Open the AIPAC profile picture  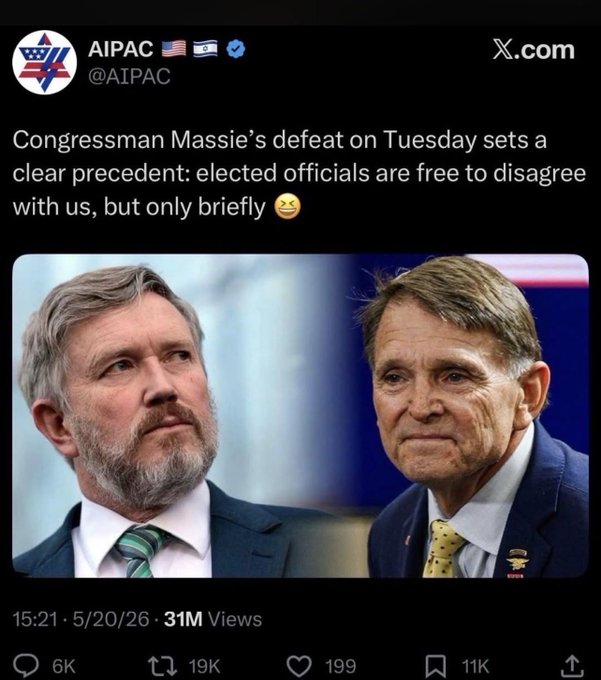(x=45, y=62)
